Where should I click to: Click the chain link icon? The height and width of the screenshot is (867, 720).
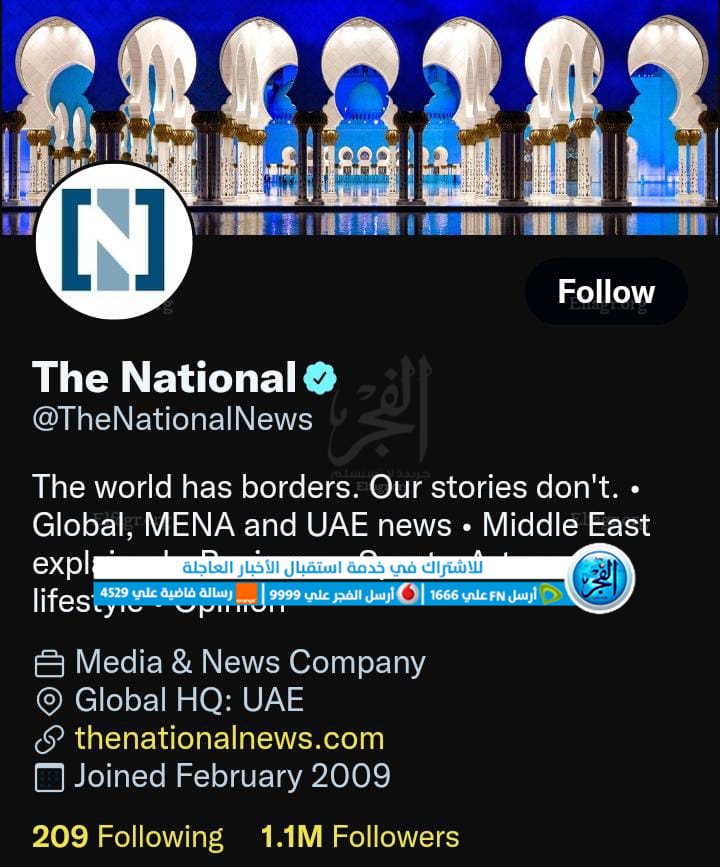tap(49, 739)
